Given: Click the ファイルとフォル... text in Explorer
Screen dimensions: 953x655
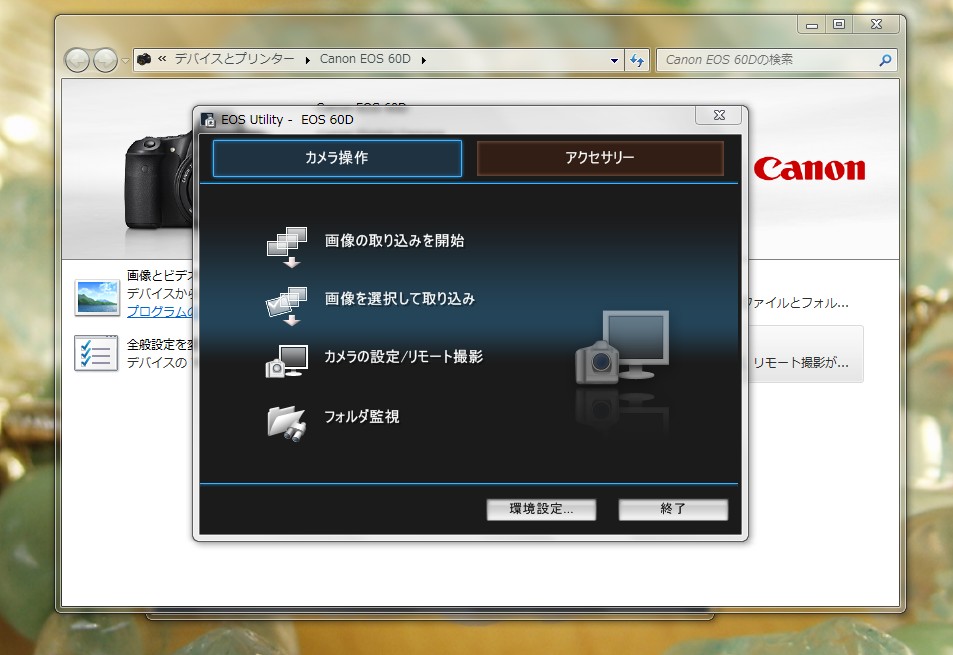Looking at the screenshot, I should 797,303.
